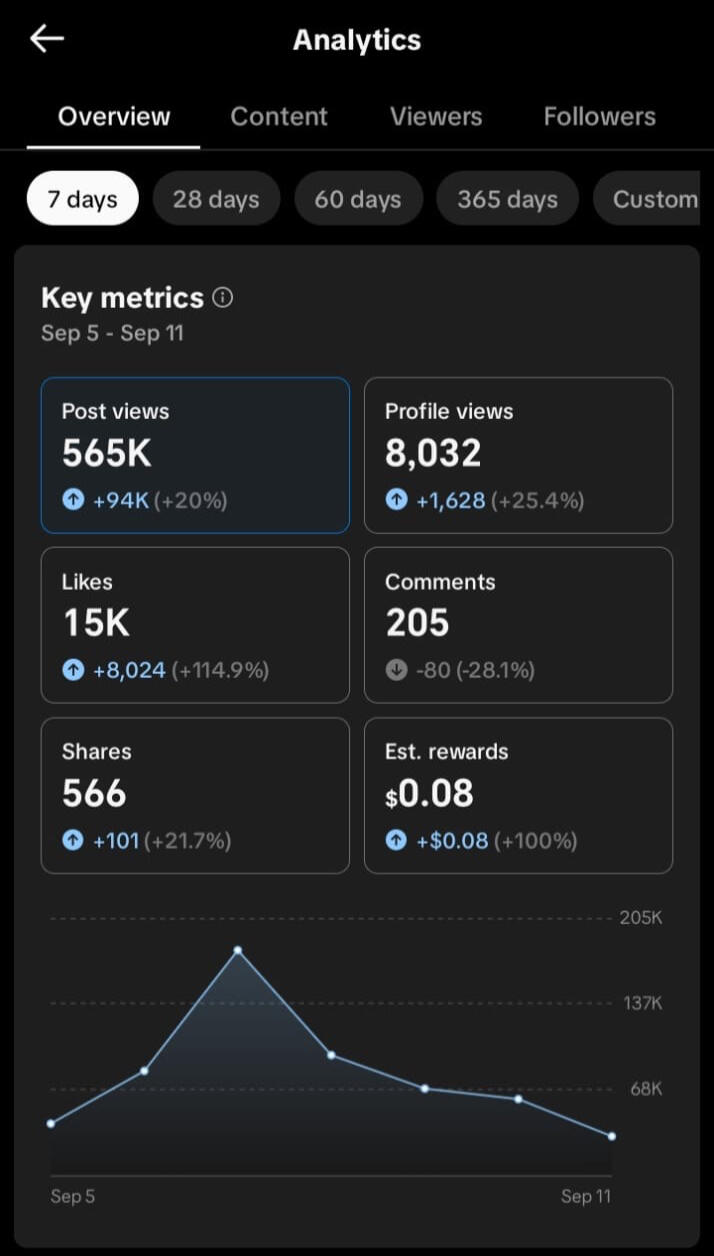Select the 7 days range
The image size is (714, 1256).
click(x=82, y=199)
